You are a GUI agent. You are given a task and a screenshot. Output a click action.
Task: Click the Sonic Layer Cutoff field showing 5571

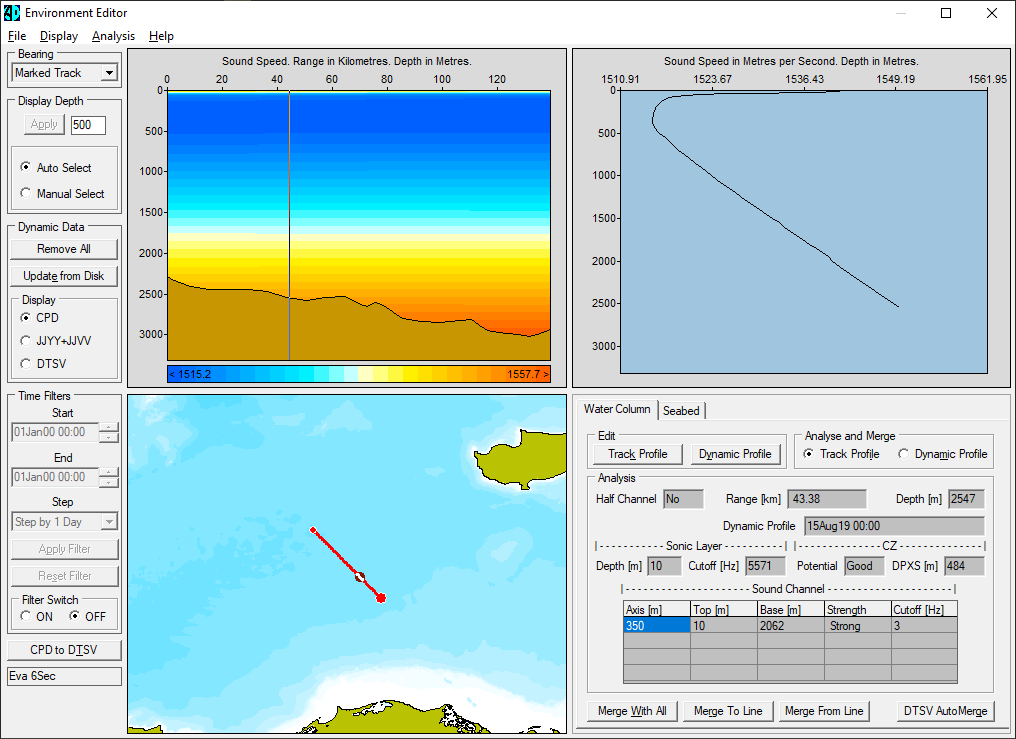[765, 566]
